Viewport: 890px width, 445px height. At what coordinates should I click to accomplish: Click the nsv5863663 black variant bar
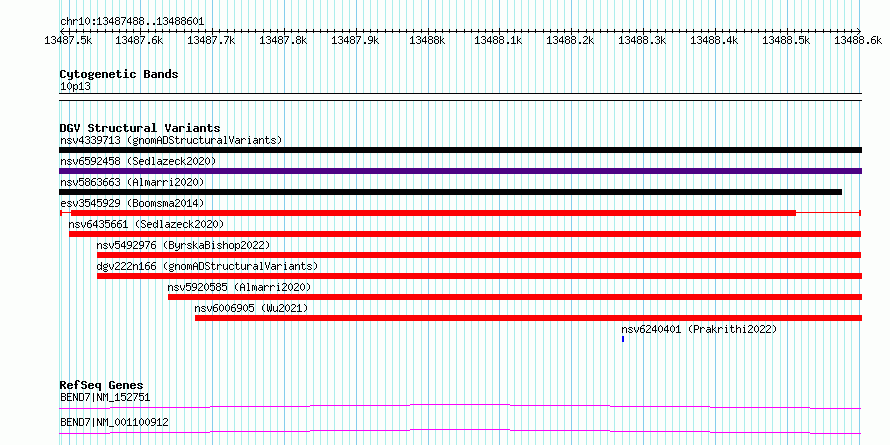450,192
